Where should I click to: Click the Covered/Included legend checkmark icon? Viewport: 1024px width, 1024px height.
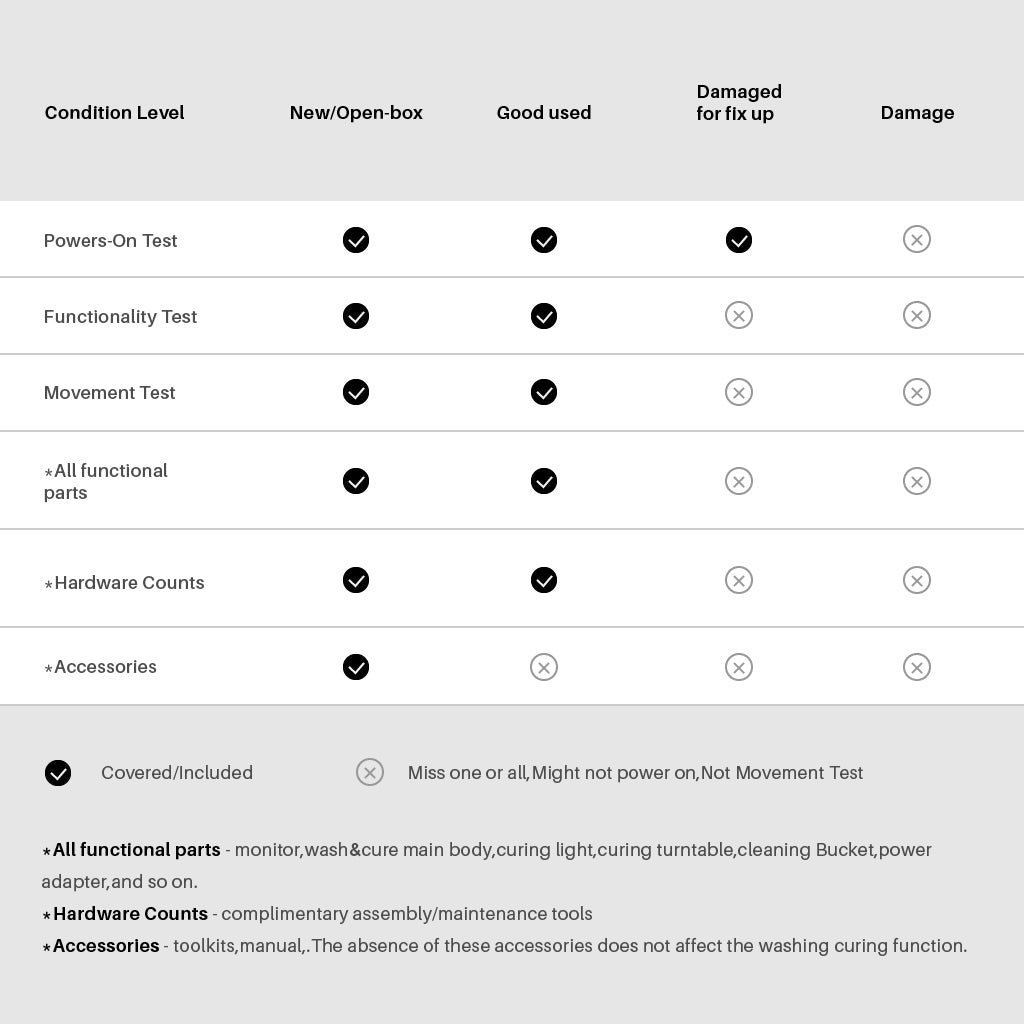click(x=58, y=773)
